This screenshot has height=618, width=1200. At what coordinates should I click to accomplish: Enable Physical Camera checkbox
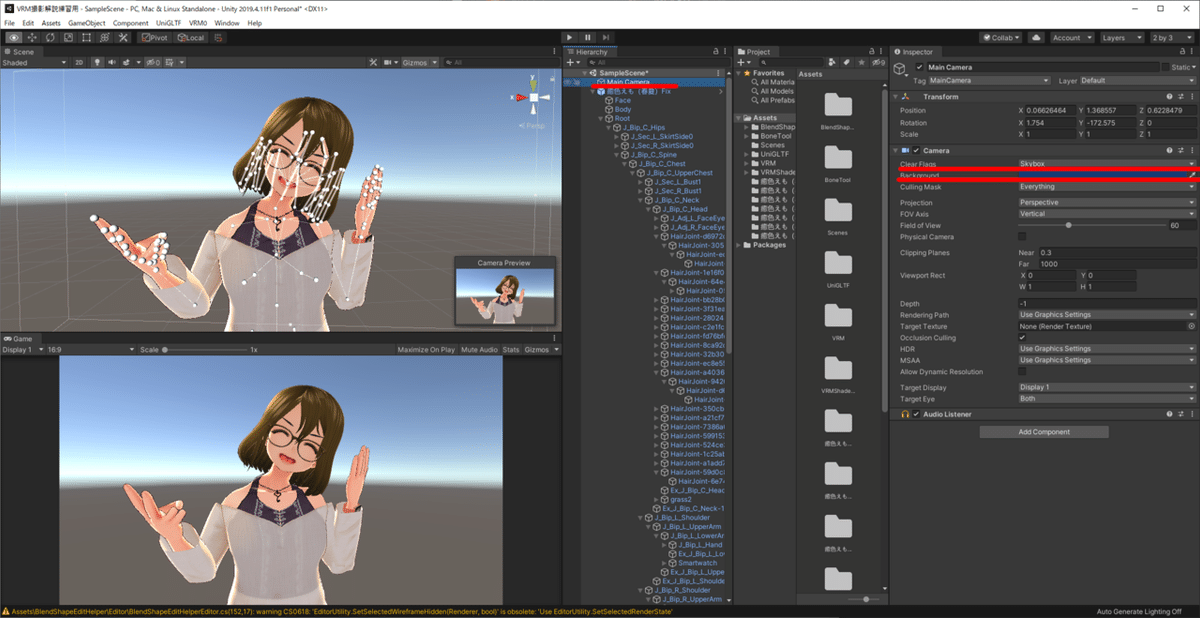pyautogui.click(x=1022, y=237)
